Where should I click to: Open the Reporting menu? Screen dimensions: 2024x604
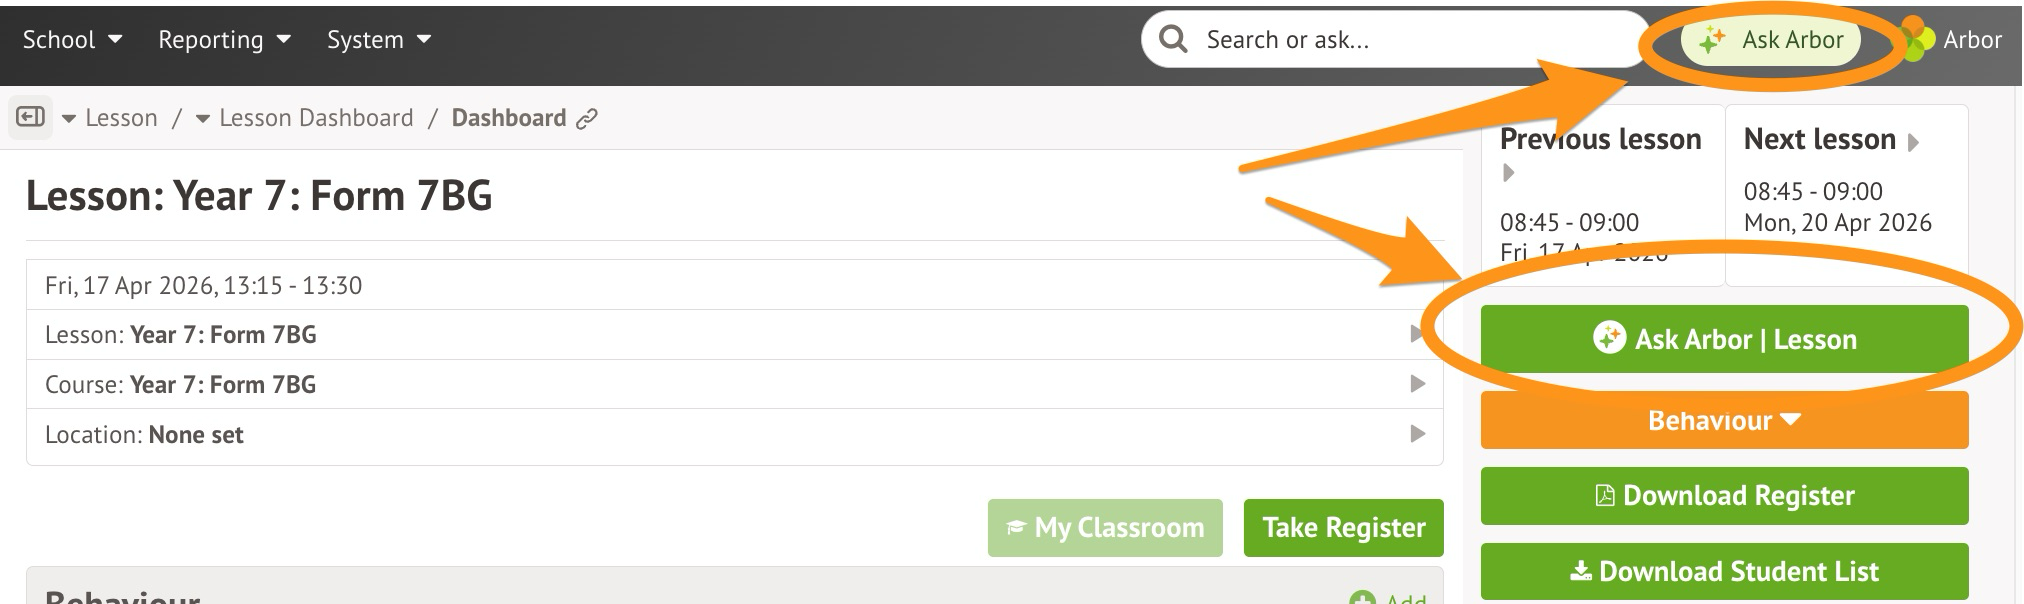point(224,40)
